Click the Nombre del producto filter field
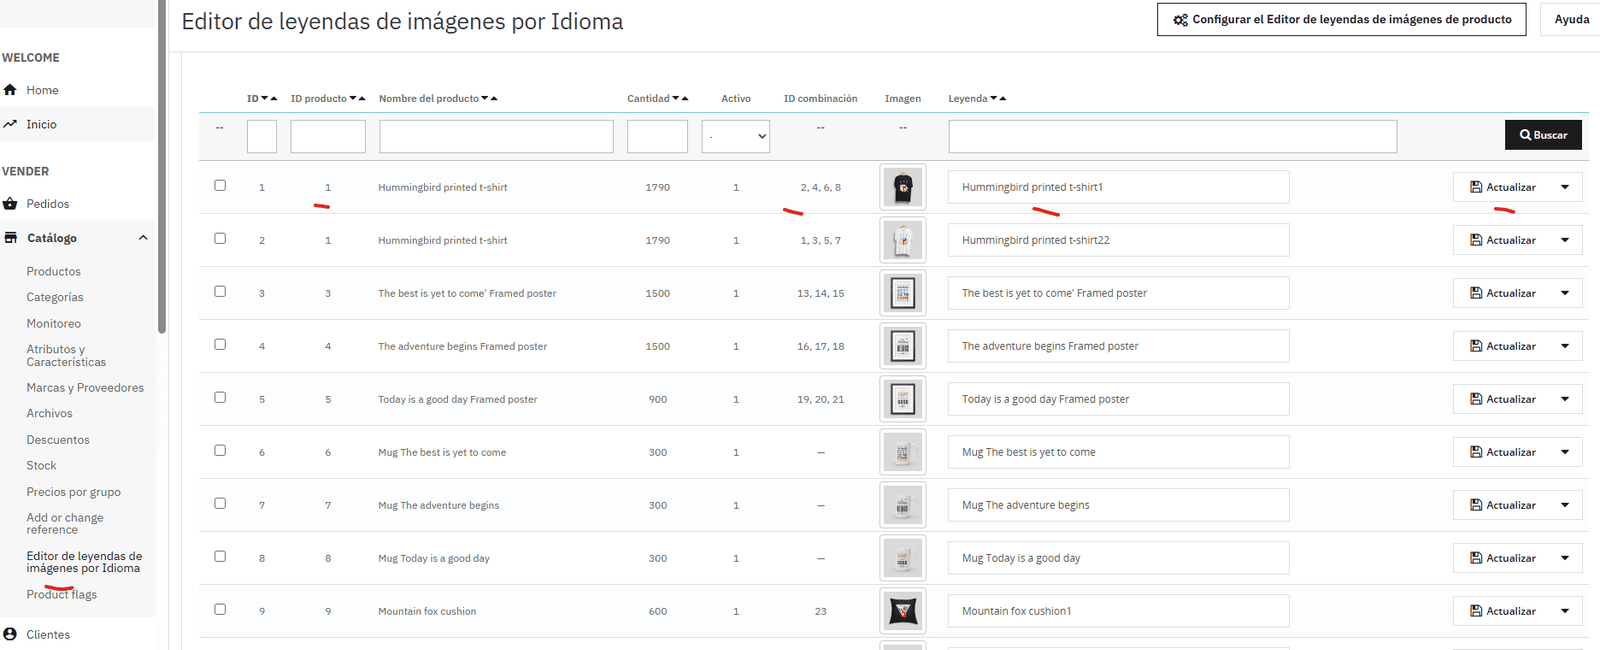 click(496, 136)
